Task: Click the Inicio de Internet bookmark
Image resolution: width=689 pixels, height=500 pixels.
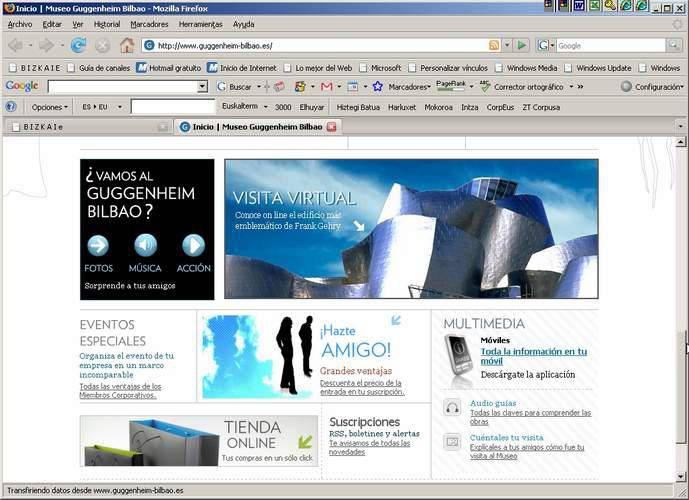Action: coord(242,68)
